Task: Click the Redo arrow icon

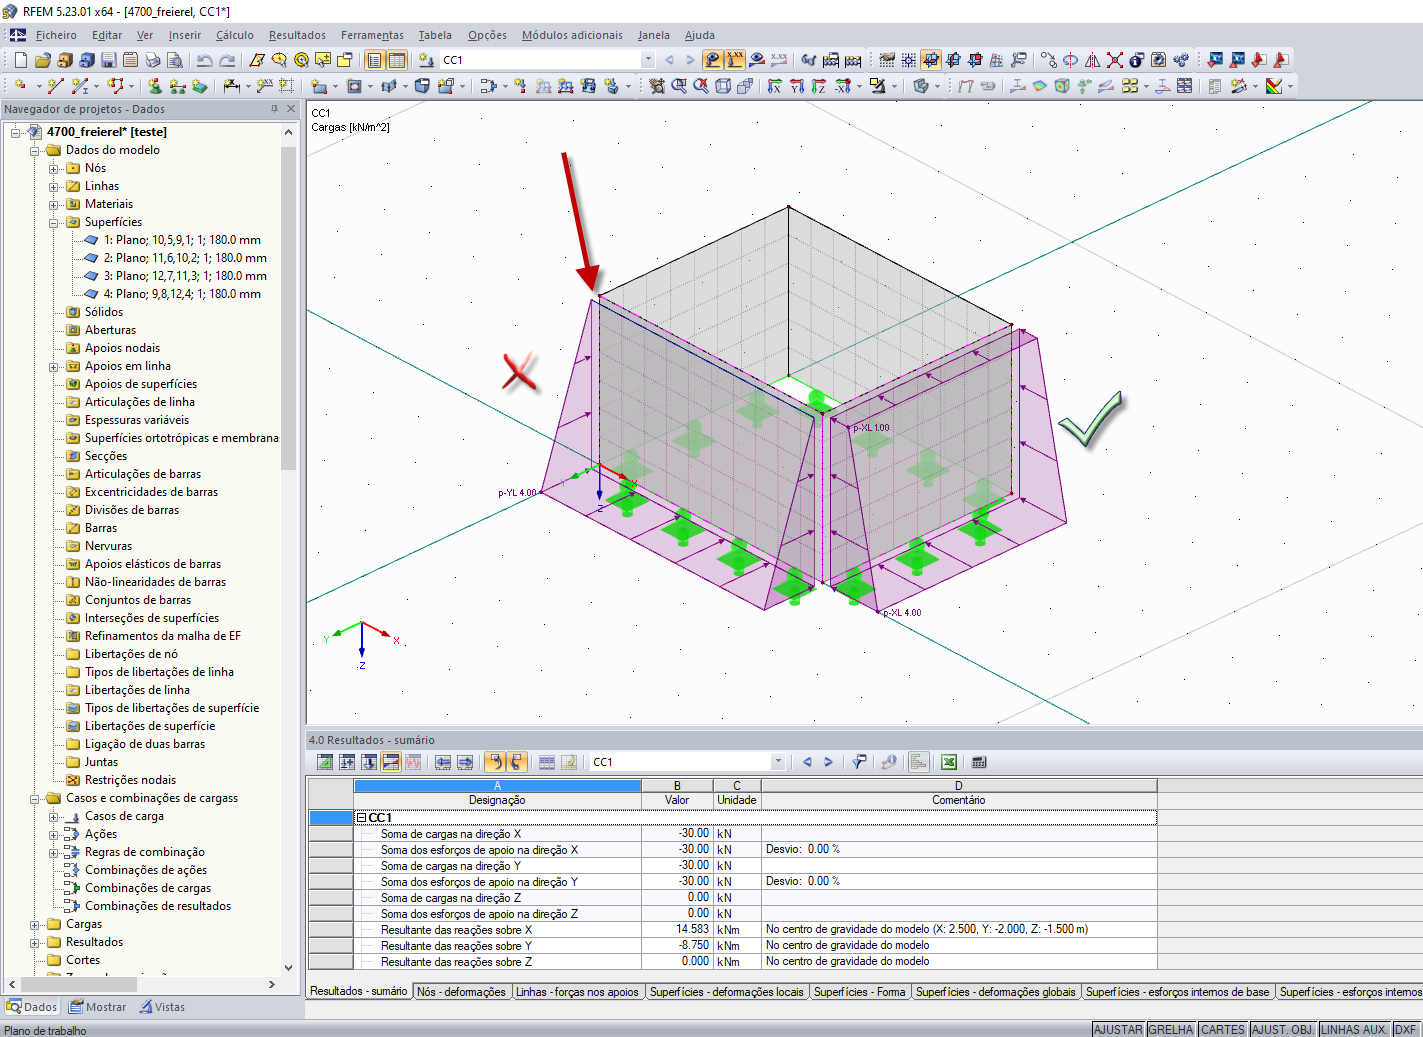Action: [227, 60]
